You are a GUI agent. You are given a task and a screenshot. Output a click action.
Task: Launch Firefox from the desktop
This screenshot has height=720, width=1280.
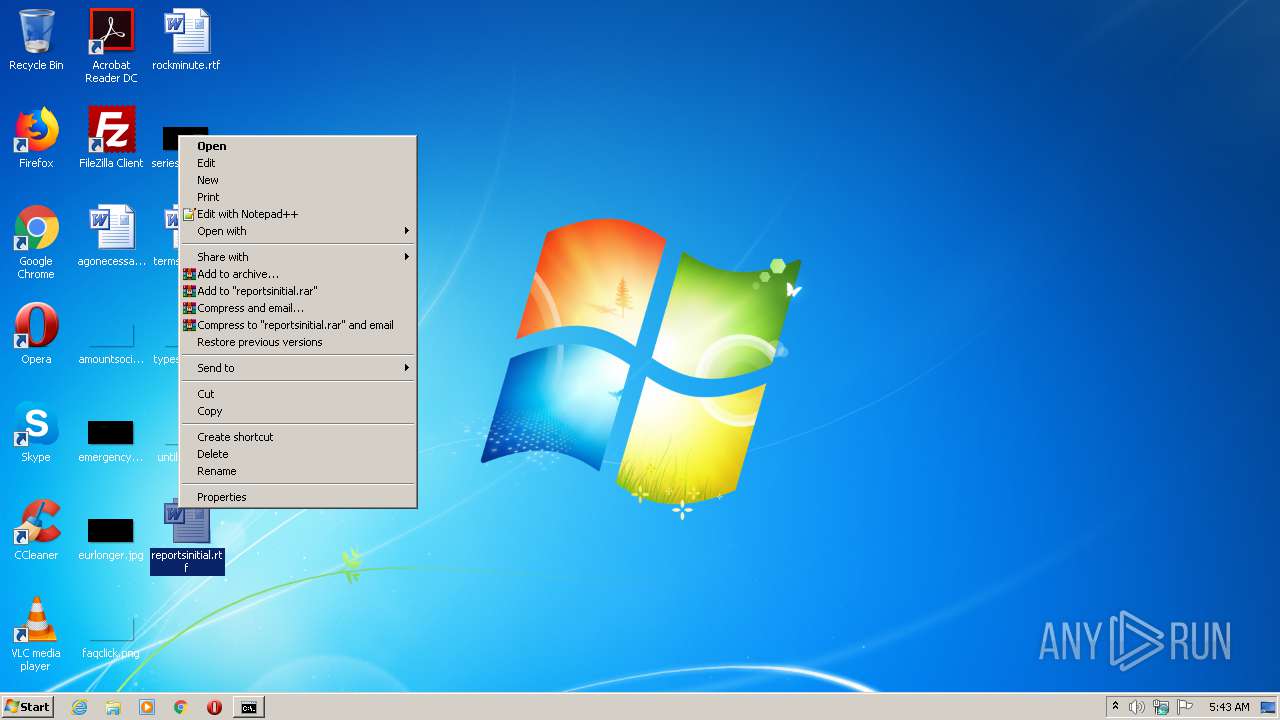[36, 138]
